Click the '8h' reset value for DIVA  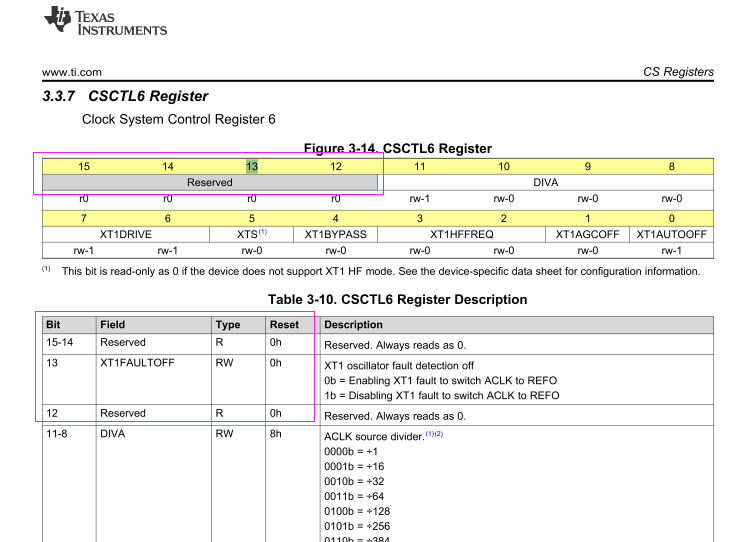coord(276,434)
